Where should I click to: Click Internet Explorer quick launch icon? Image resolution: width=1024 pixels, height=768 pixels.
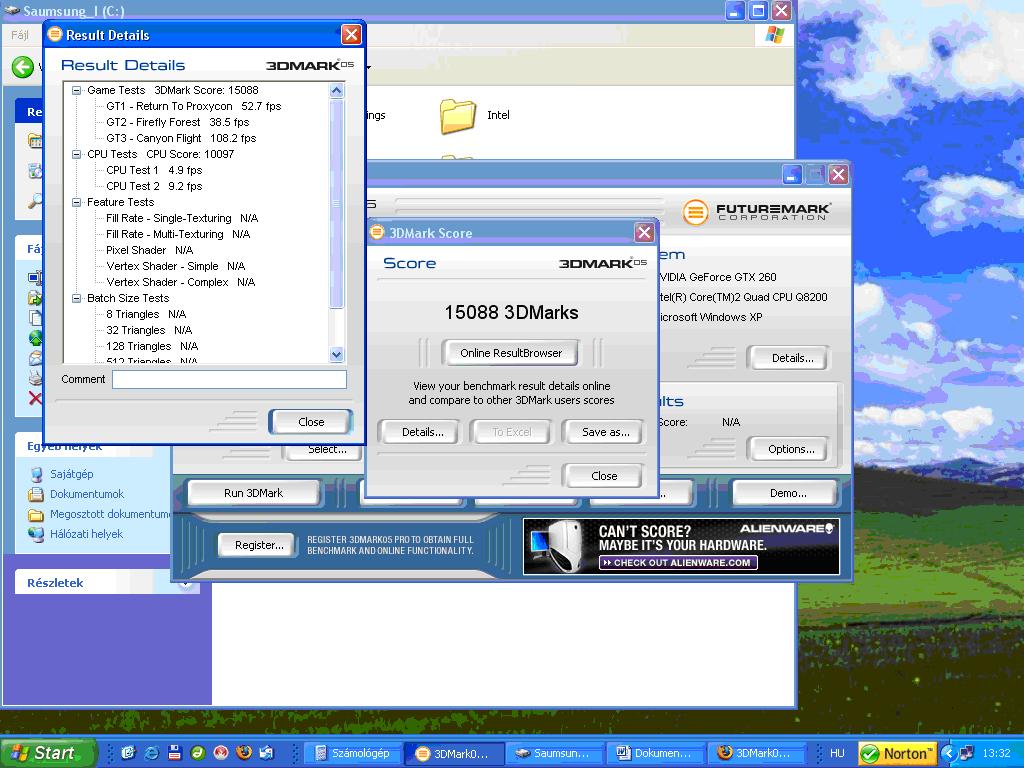coord(152,753)
